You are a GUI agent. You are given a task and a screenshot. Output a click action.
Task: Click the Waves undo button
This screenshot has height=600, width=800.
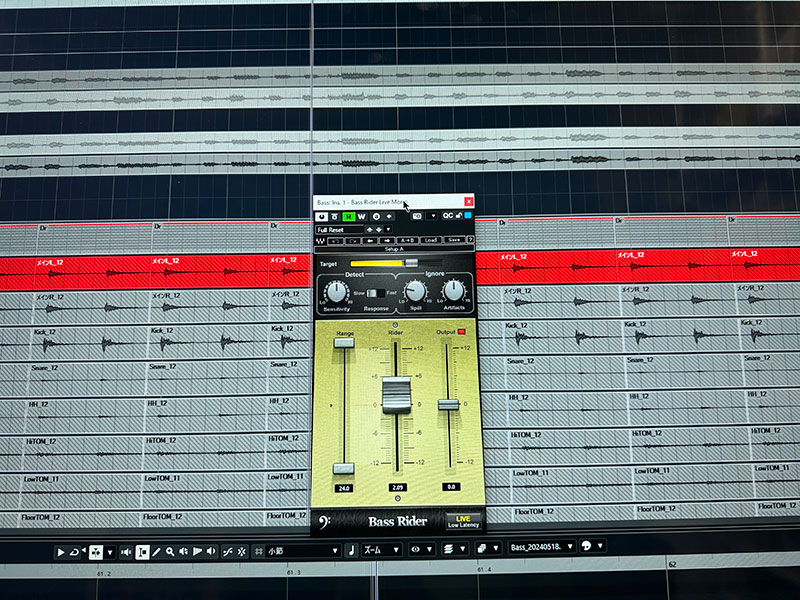335,240
